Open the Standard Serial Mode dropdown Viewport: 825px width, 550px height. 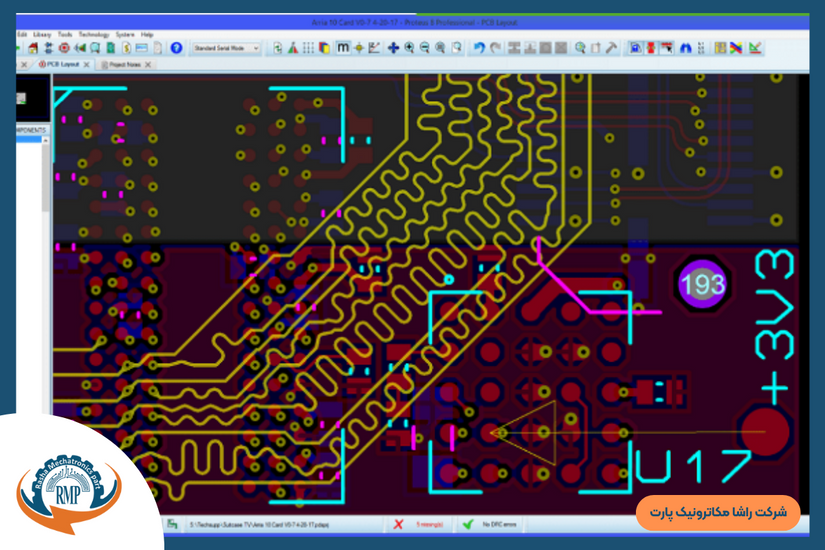pyautogui.click(x=226, y=47)
